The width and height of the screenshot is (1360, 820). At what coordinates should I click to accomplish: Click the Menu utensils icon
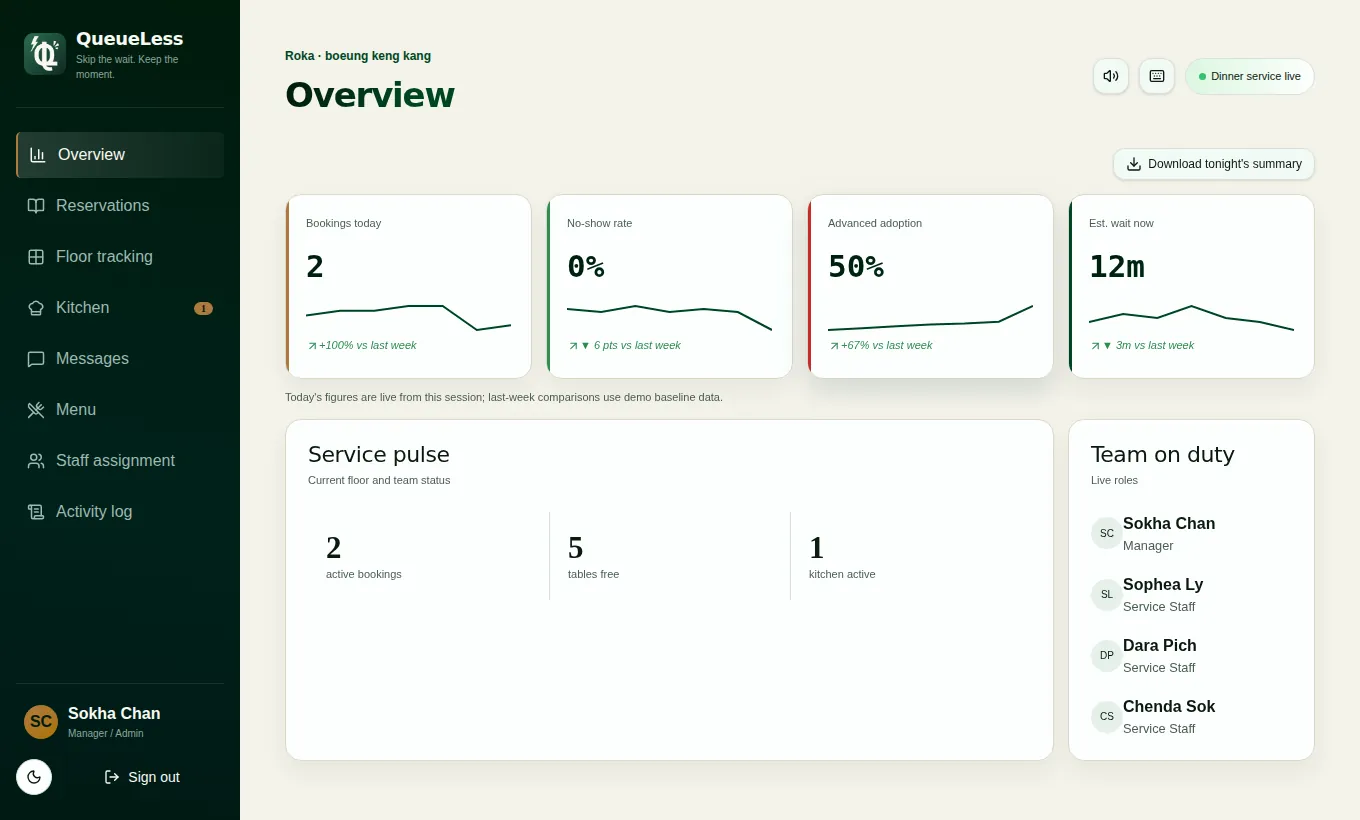click(36, 410)
